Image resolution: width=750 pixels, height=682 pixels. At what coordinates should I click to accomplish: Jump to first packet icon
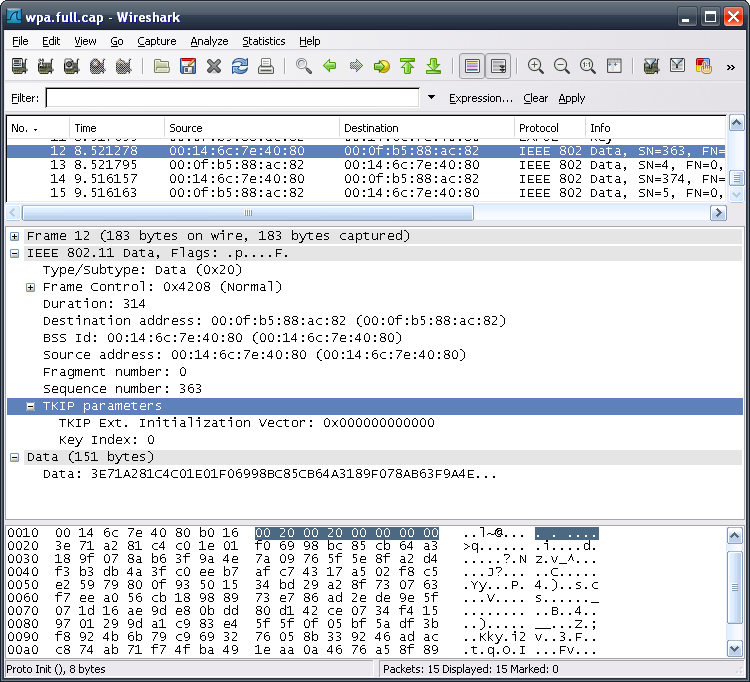coord(408,66)
